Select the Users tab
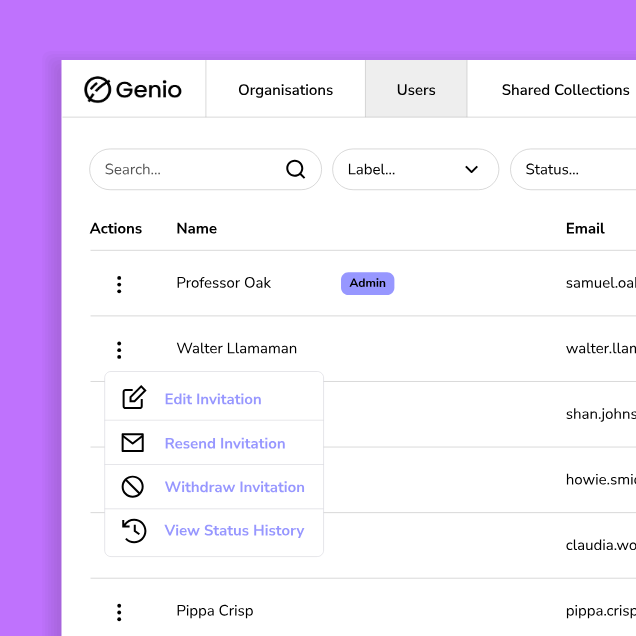The height and width of the screenshot is (636, 636). click(x=416, y=90)
